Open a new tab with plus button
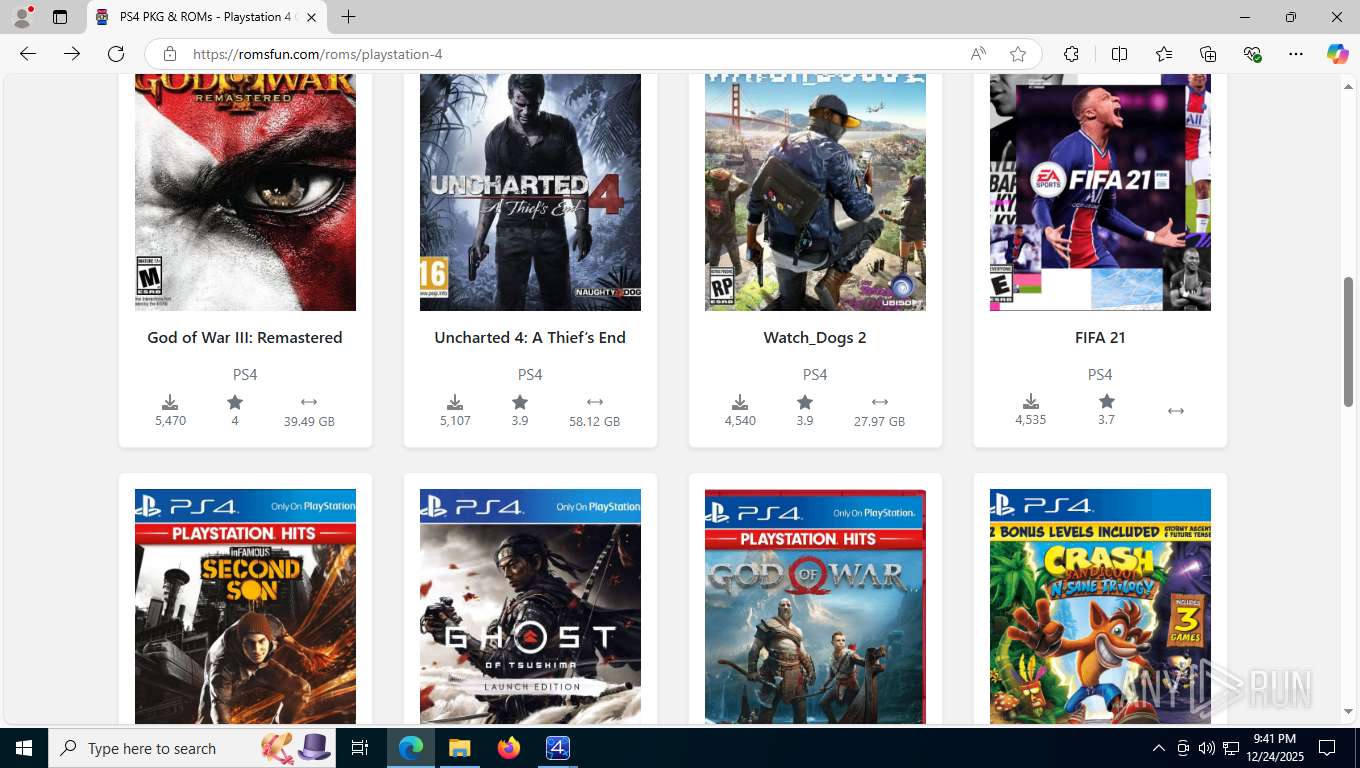The width and height of the screenshot is (1360, 768). coord(348,17)
